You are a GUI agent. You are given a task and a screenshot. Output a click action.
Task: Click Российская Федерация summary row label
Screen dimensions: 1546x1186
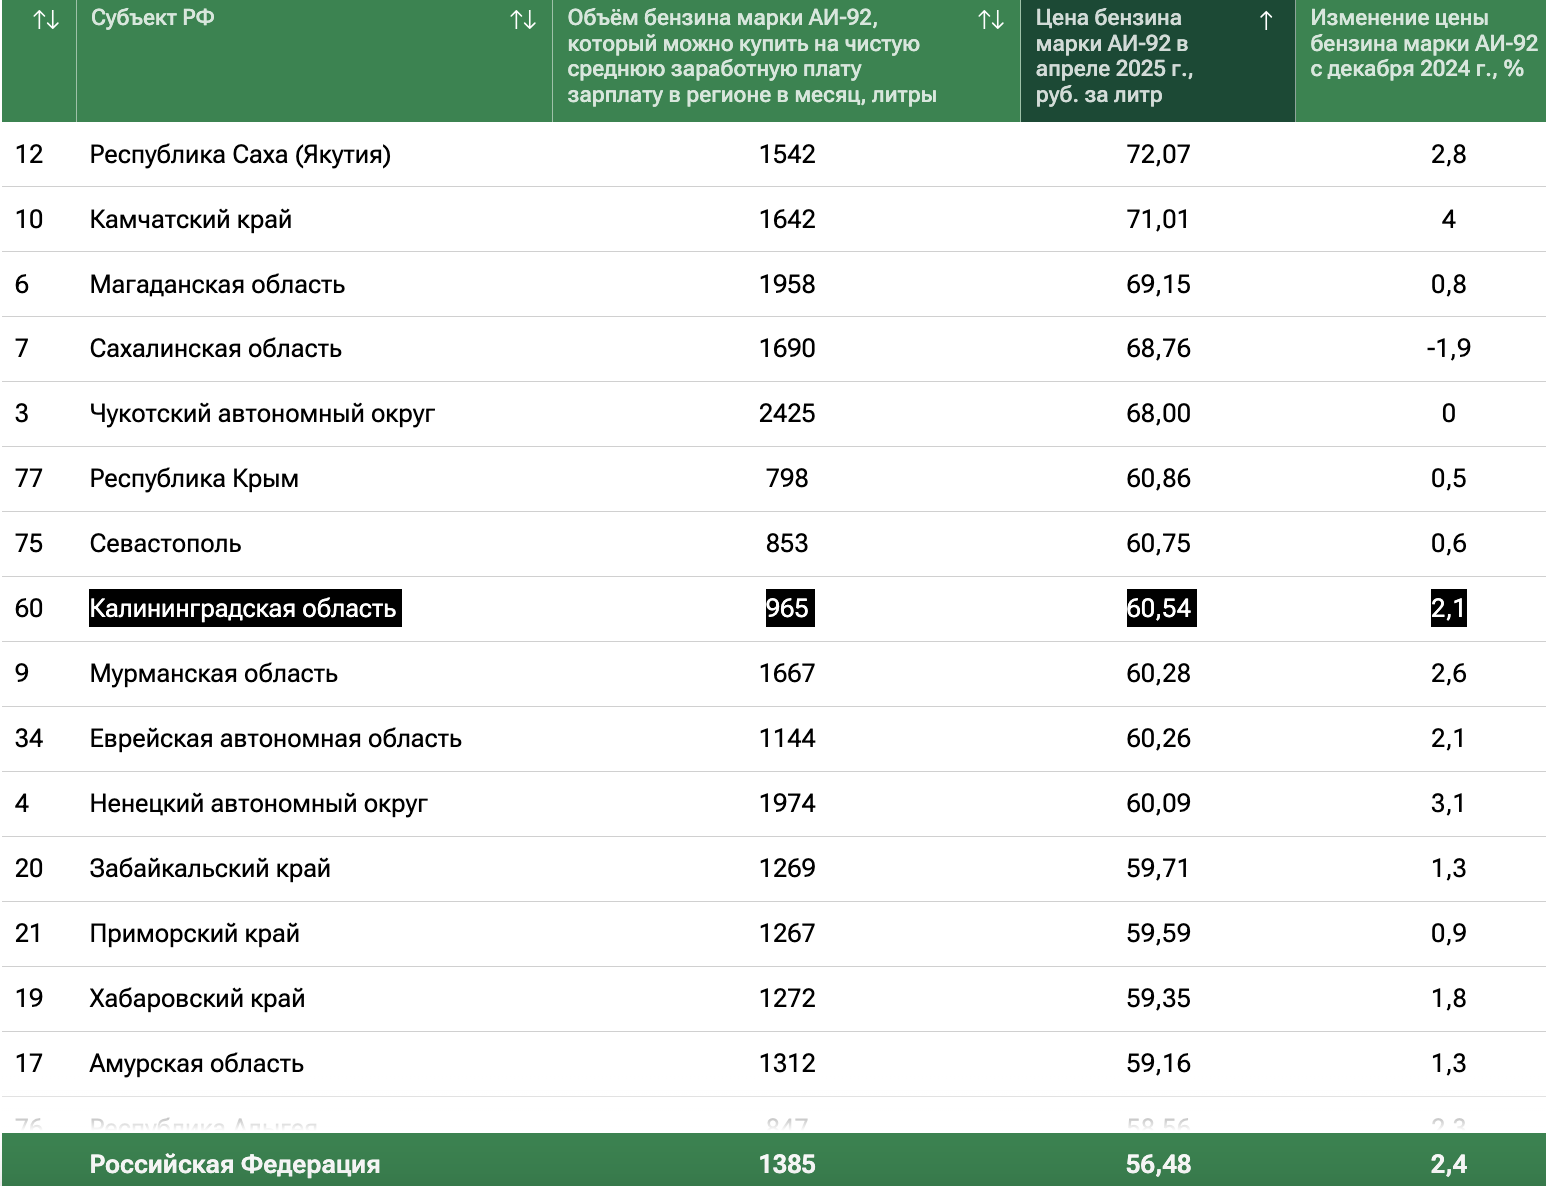tap(235, 1165)
